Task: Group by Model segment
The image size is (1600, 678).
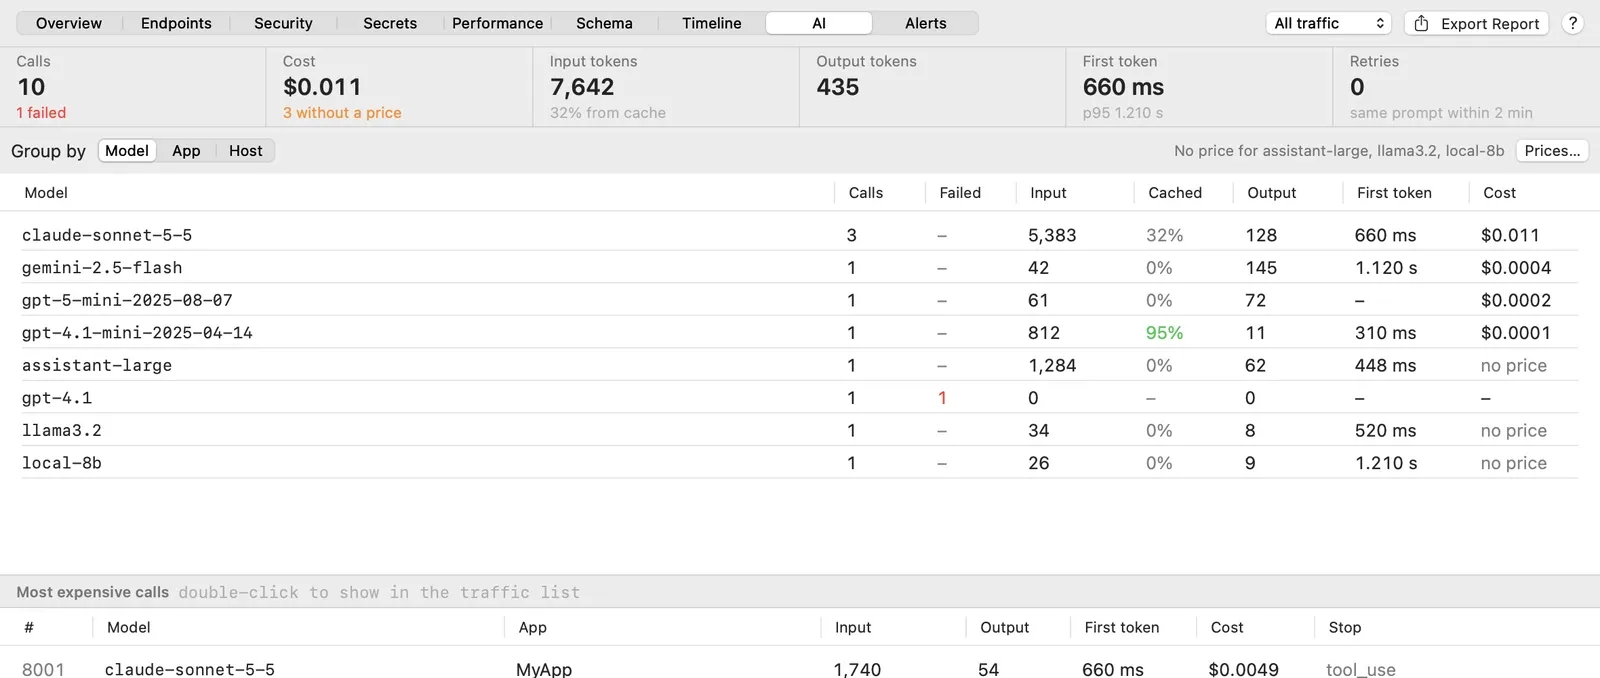Action: click(127, 151)
